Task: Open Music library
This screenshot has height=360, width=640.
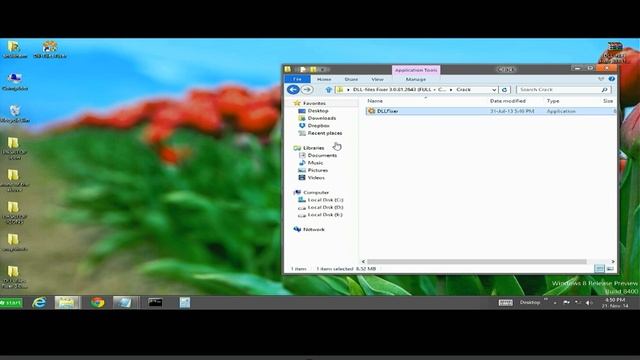Action: (x=315, y=162)
